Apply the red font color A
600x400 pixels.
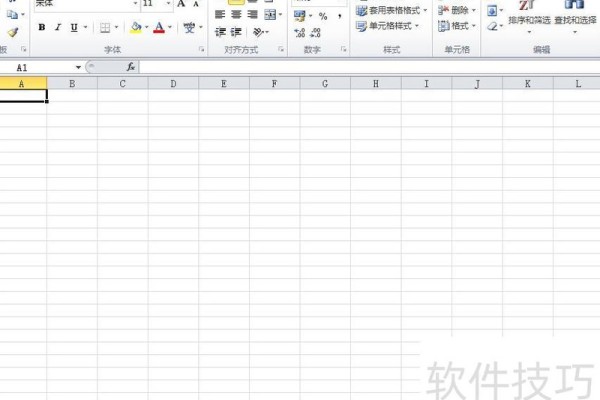[159, 27]
